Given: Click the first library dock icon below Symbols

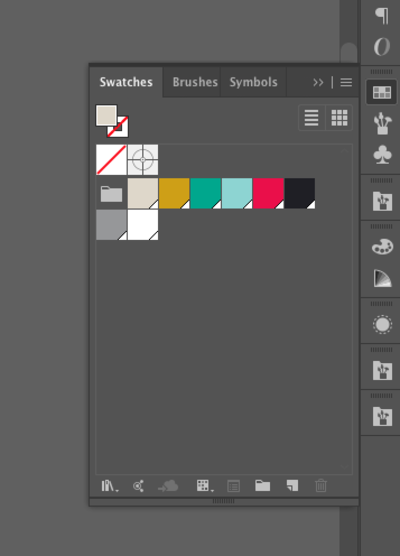Looking at the screenshot, I should (x=382, y=201).
